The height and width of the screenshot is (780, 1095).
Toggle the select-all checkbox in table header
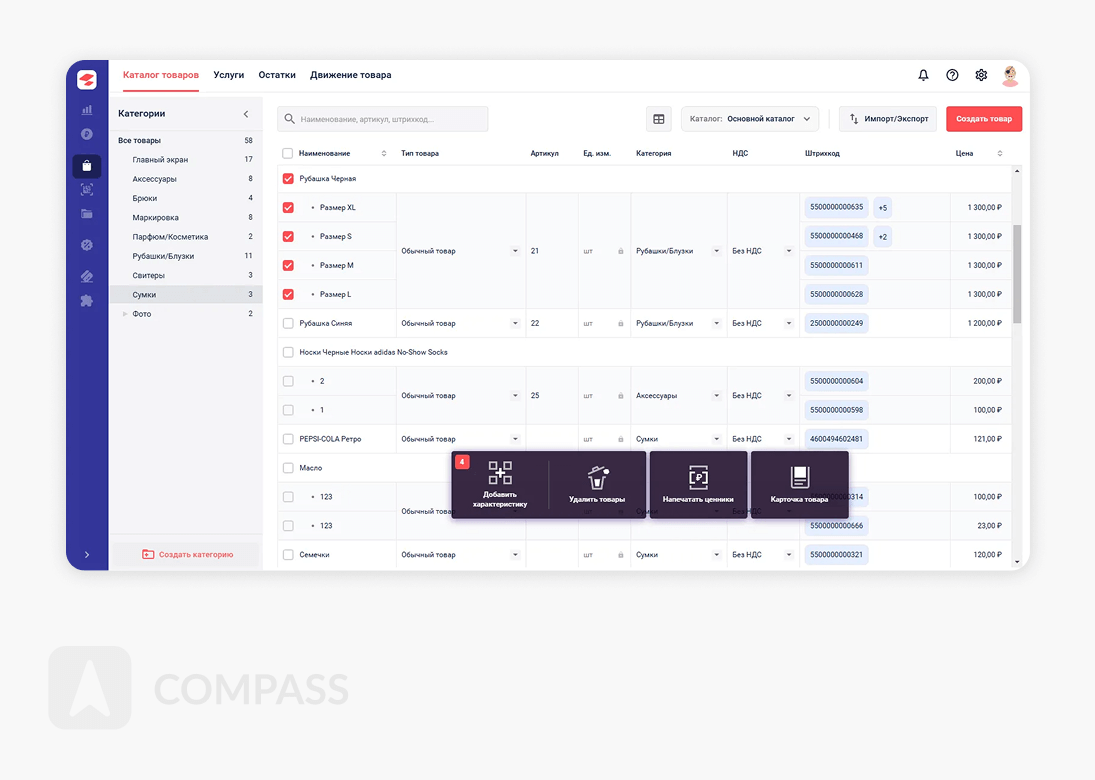[x=288, y=154]
